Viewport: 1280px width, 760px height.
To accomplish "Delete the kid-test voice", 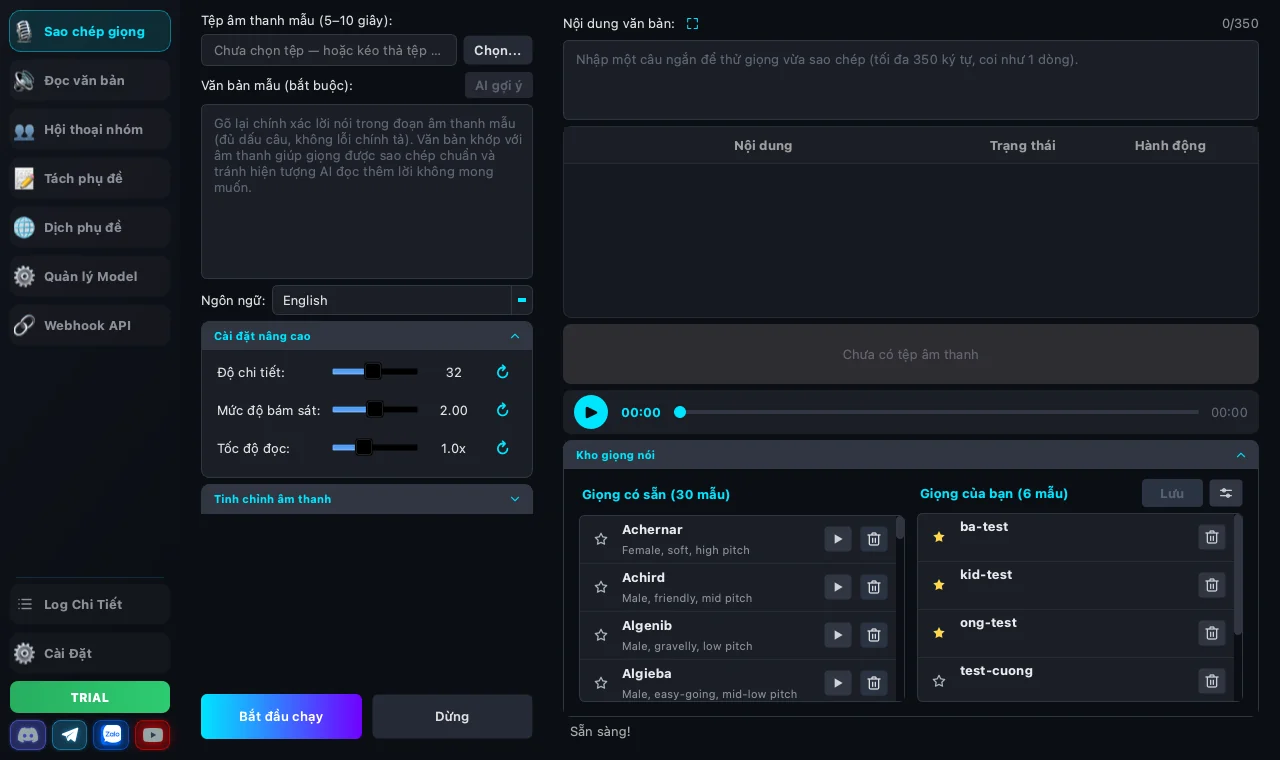I will point(1212,585).
